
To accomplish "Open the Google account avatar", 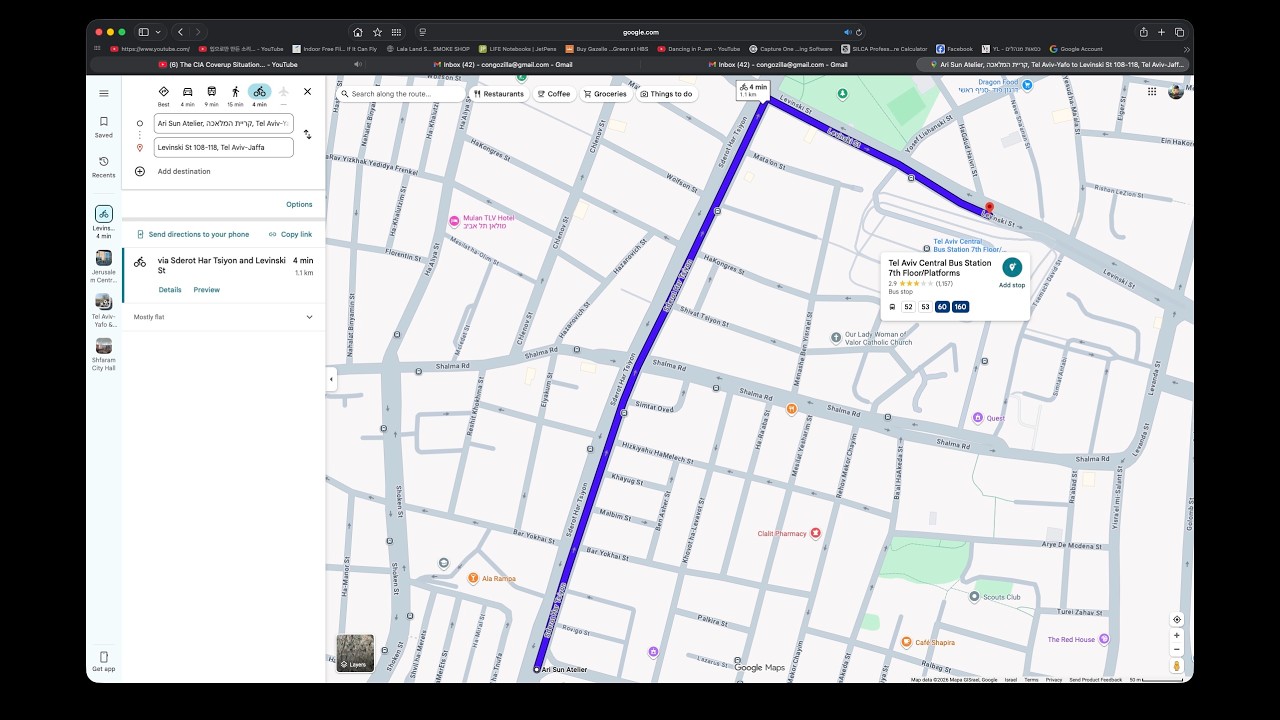I will pos(1176,91).
